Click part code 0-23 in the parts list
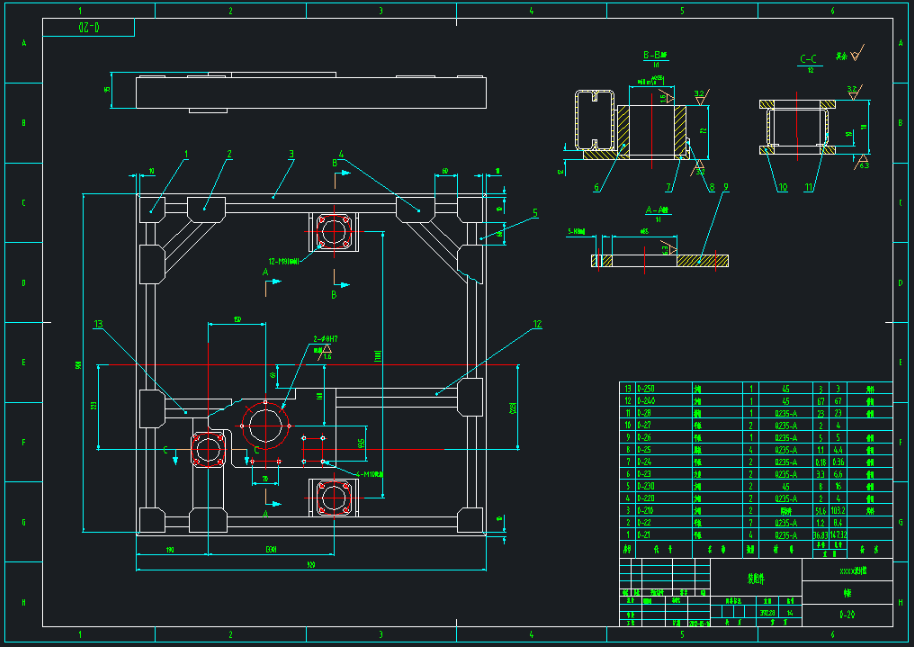 coord(644,474)
